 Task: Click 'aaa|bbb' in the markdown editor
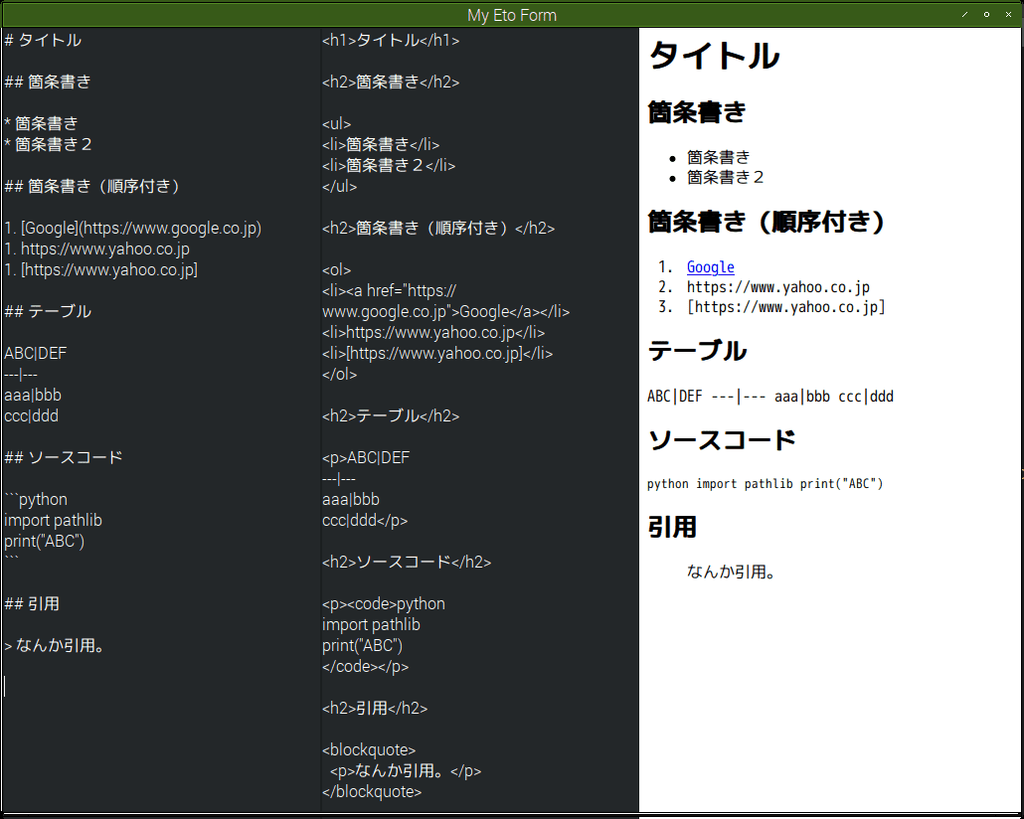point(33,396)
